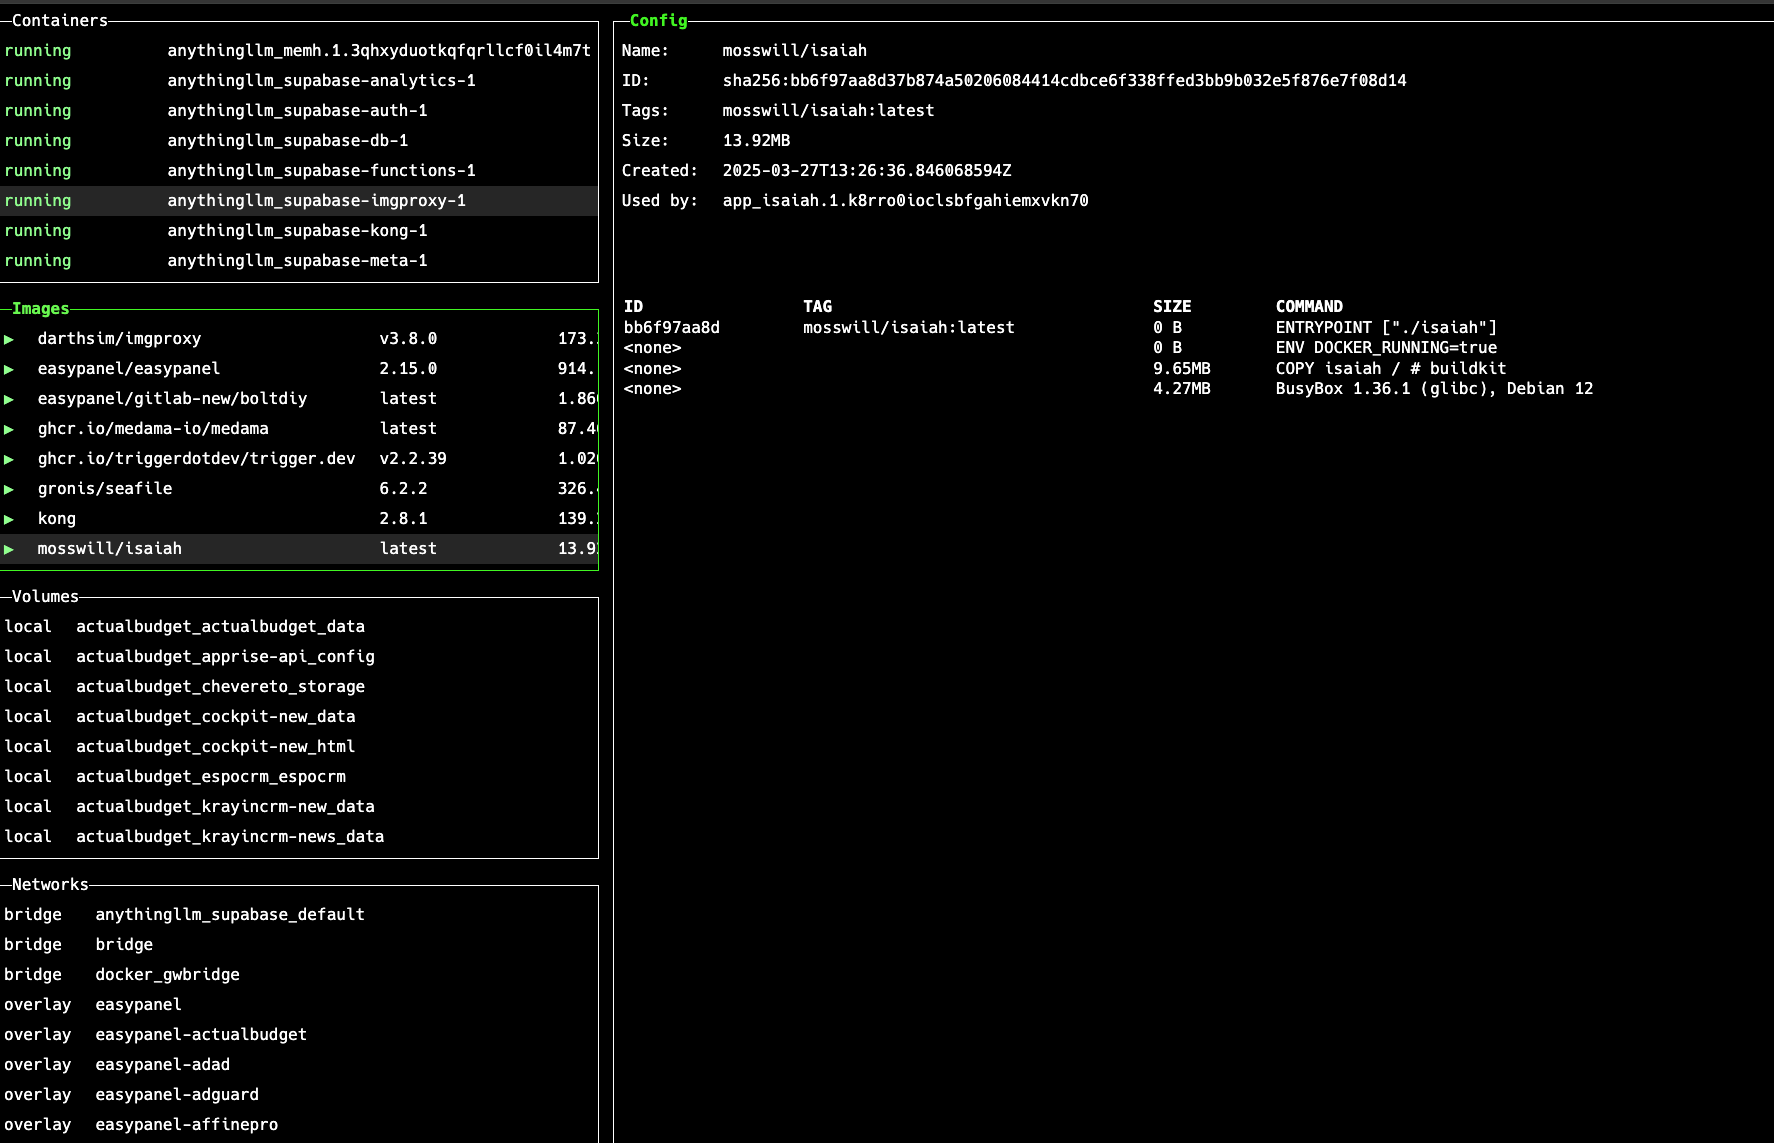The width and height of the screenshot is (1774, 1143).
Task: Click the arrow icon beside gronis/seafile
Action: (x=9, y=489)
